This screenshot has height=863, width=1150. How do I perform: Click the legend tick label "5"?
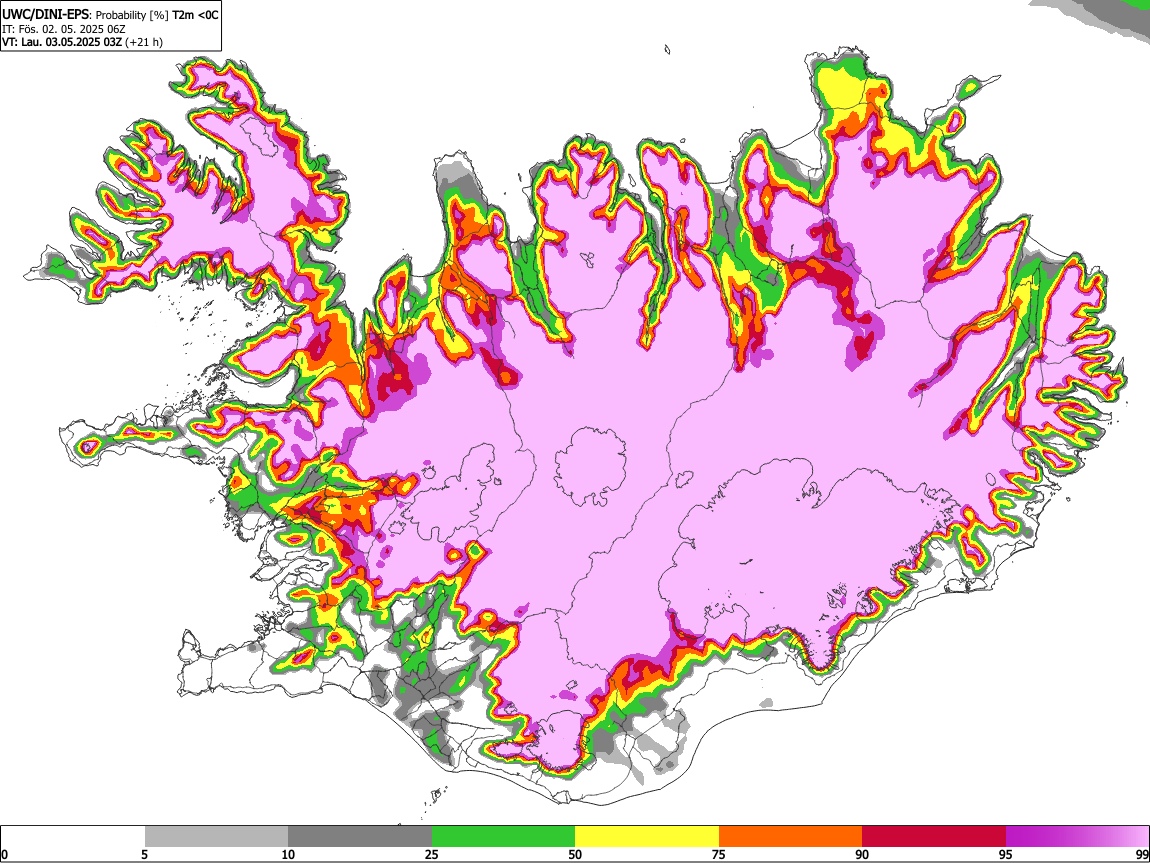tap(144, 855)
